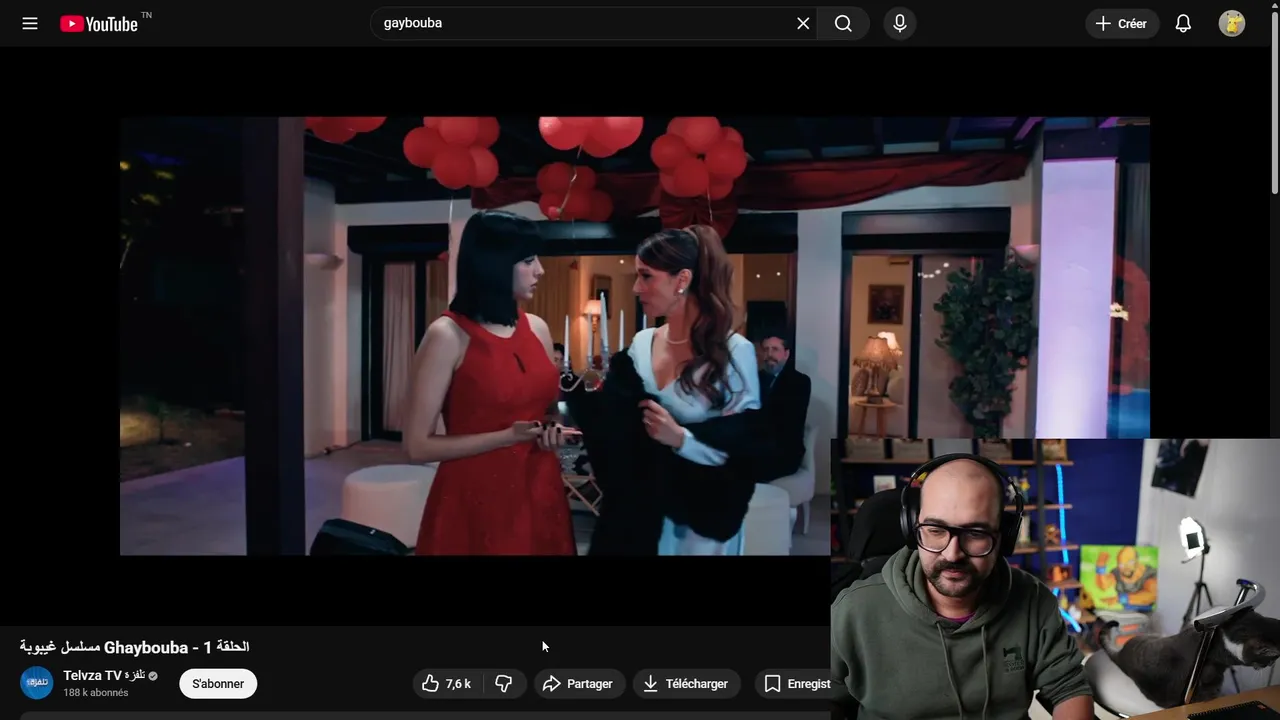
Task: Start voice search with microphone icon
Action: (900, 23)
